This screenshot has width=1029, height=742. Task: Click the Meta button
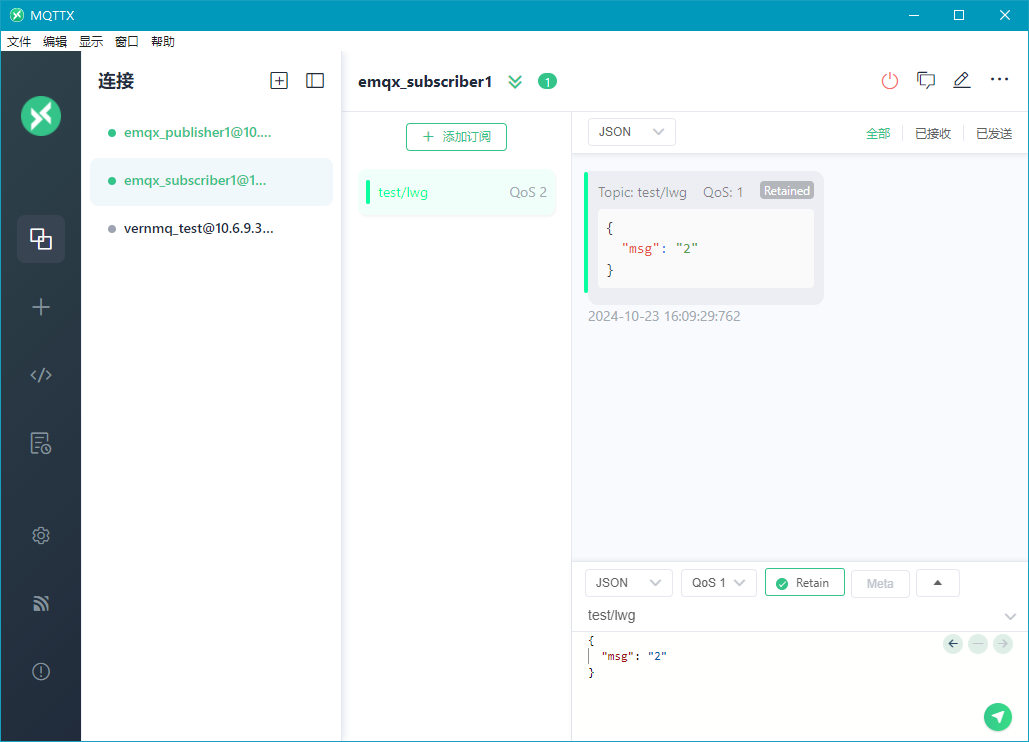pos(880,583)
